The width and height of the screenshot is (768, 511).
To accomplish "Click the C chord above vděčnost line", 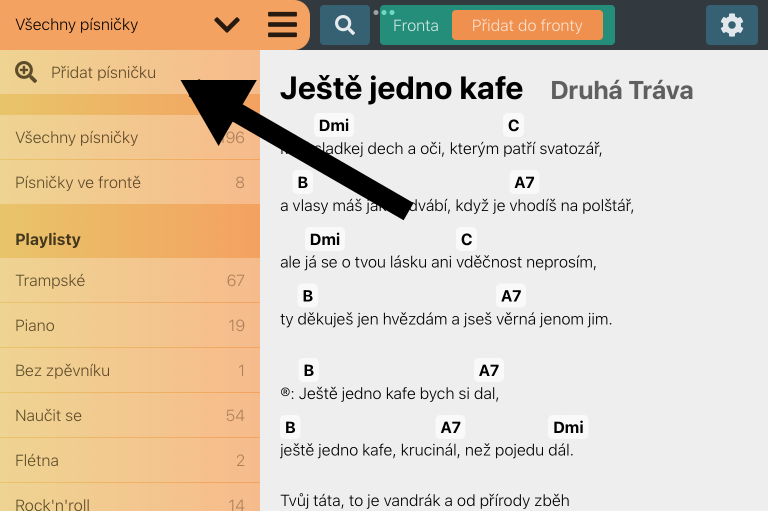I will click(x=466, y=239).
